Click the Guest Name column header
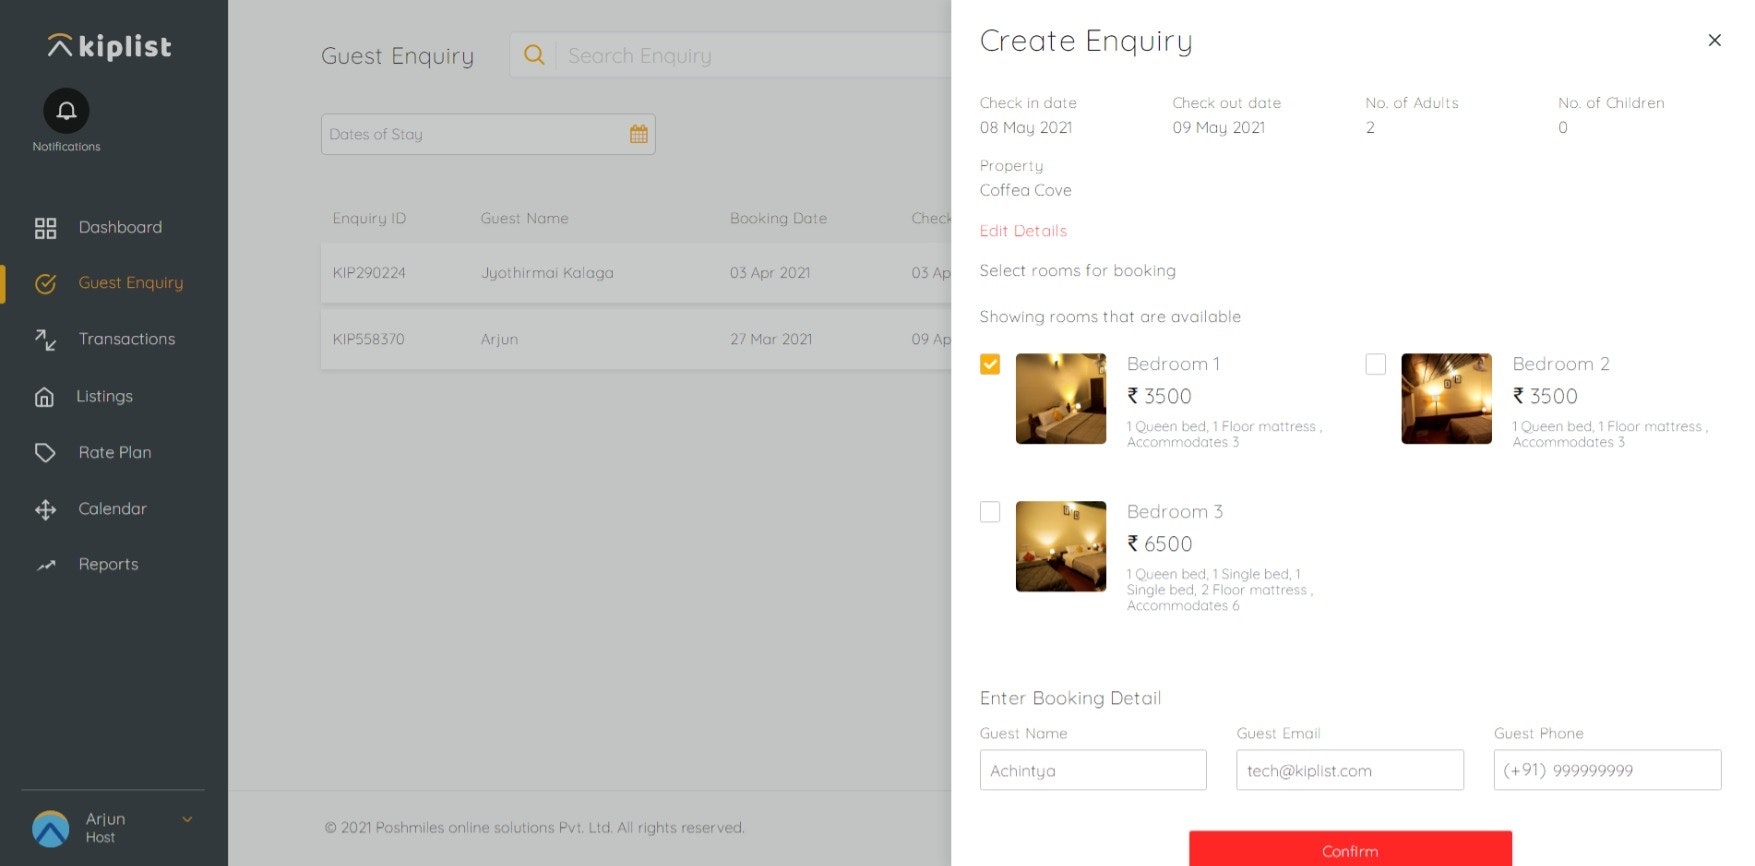Viewport: 1755px width, 866px height. pyautogui.click(x=524, y=218)
